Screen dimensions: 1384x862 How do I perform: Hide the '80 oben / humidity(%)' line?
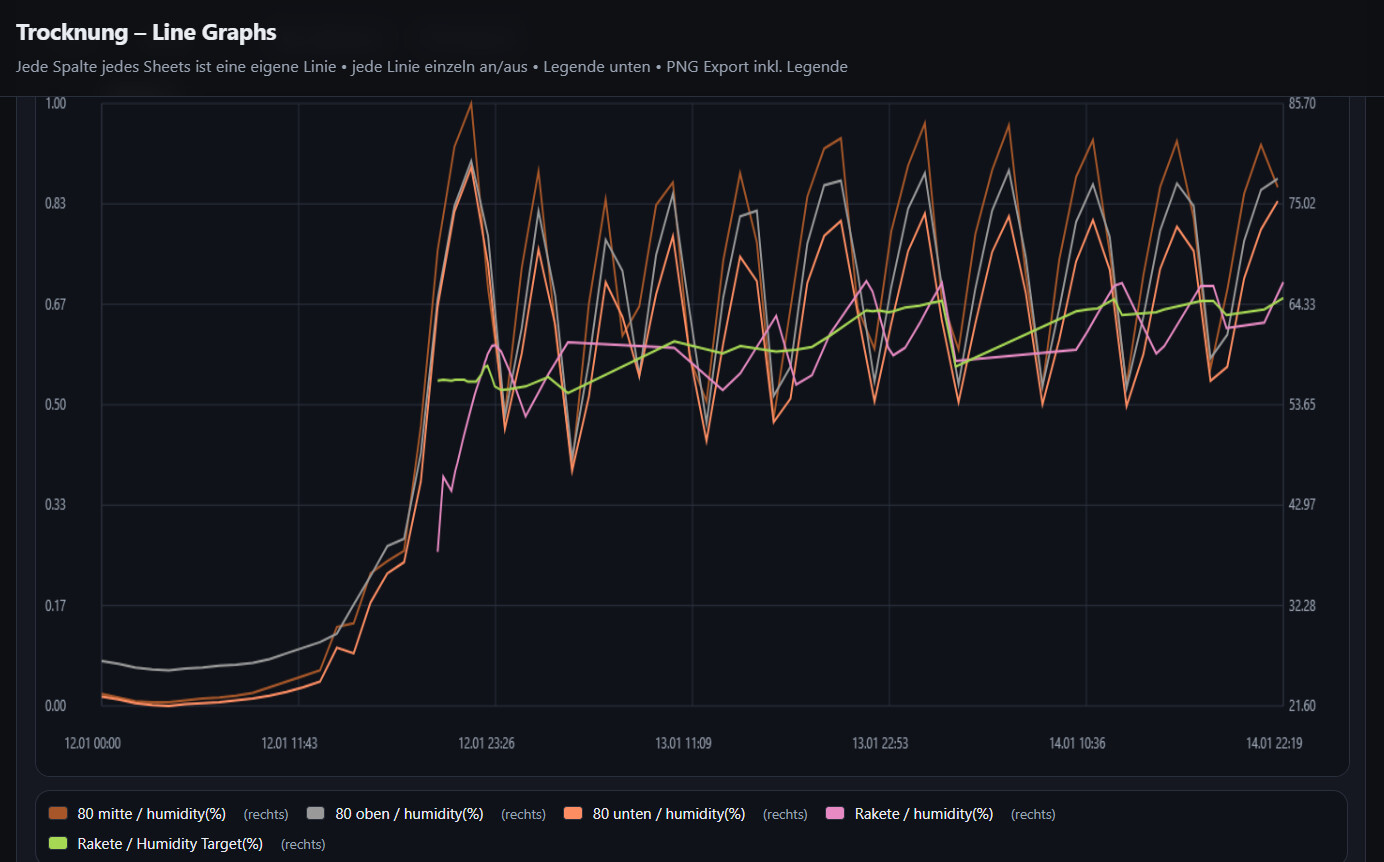(x=409, y=814)
